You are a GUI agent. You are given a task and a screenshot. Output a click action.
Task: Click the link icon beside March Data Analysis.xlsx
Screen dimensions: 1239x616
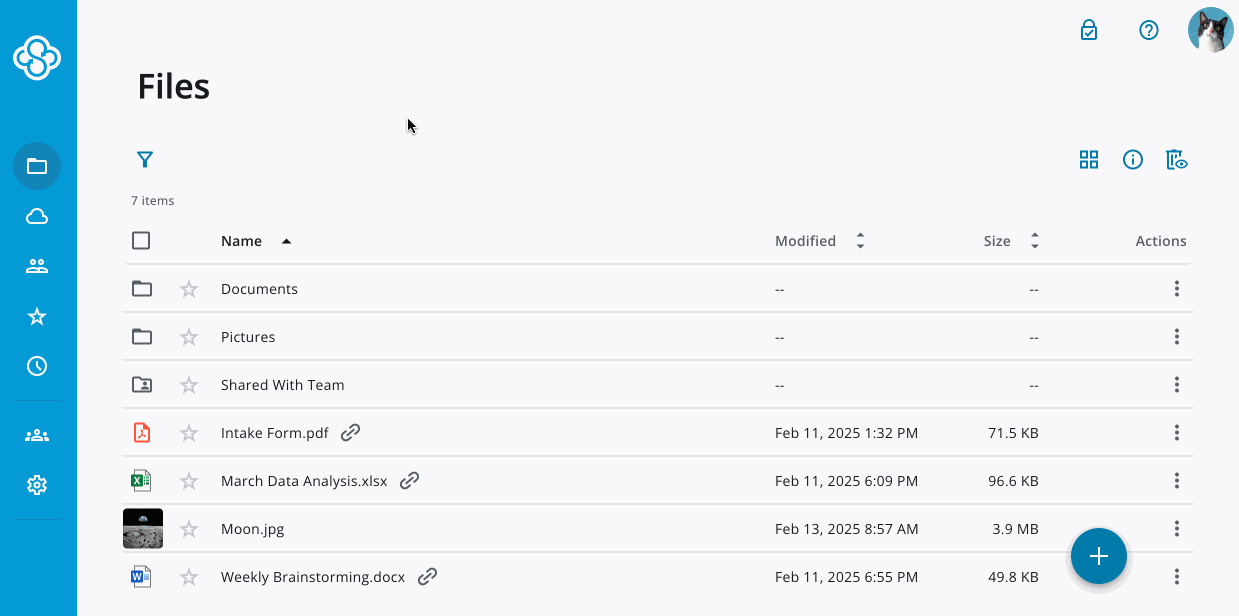409,481
